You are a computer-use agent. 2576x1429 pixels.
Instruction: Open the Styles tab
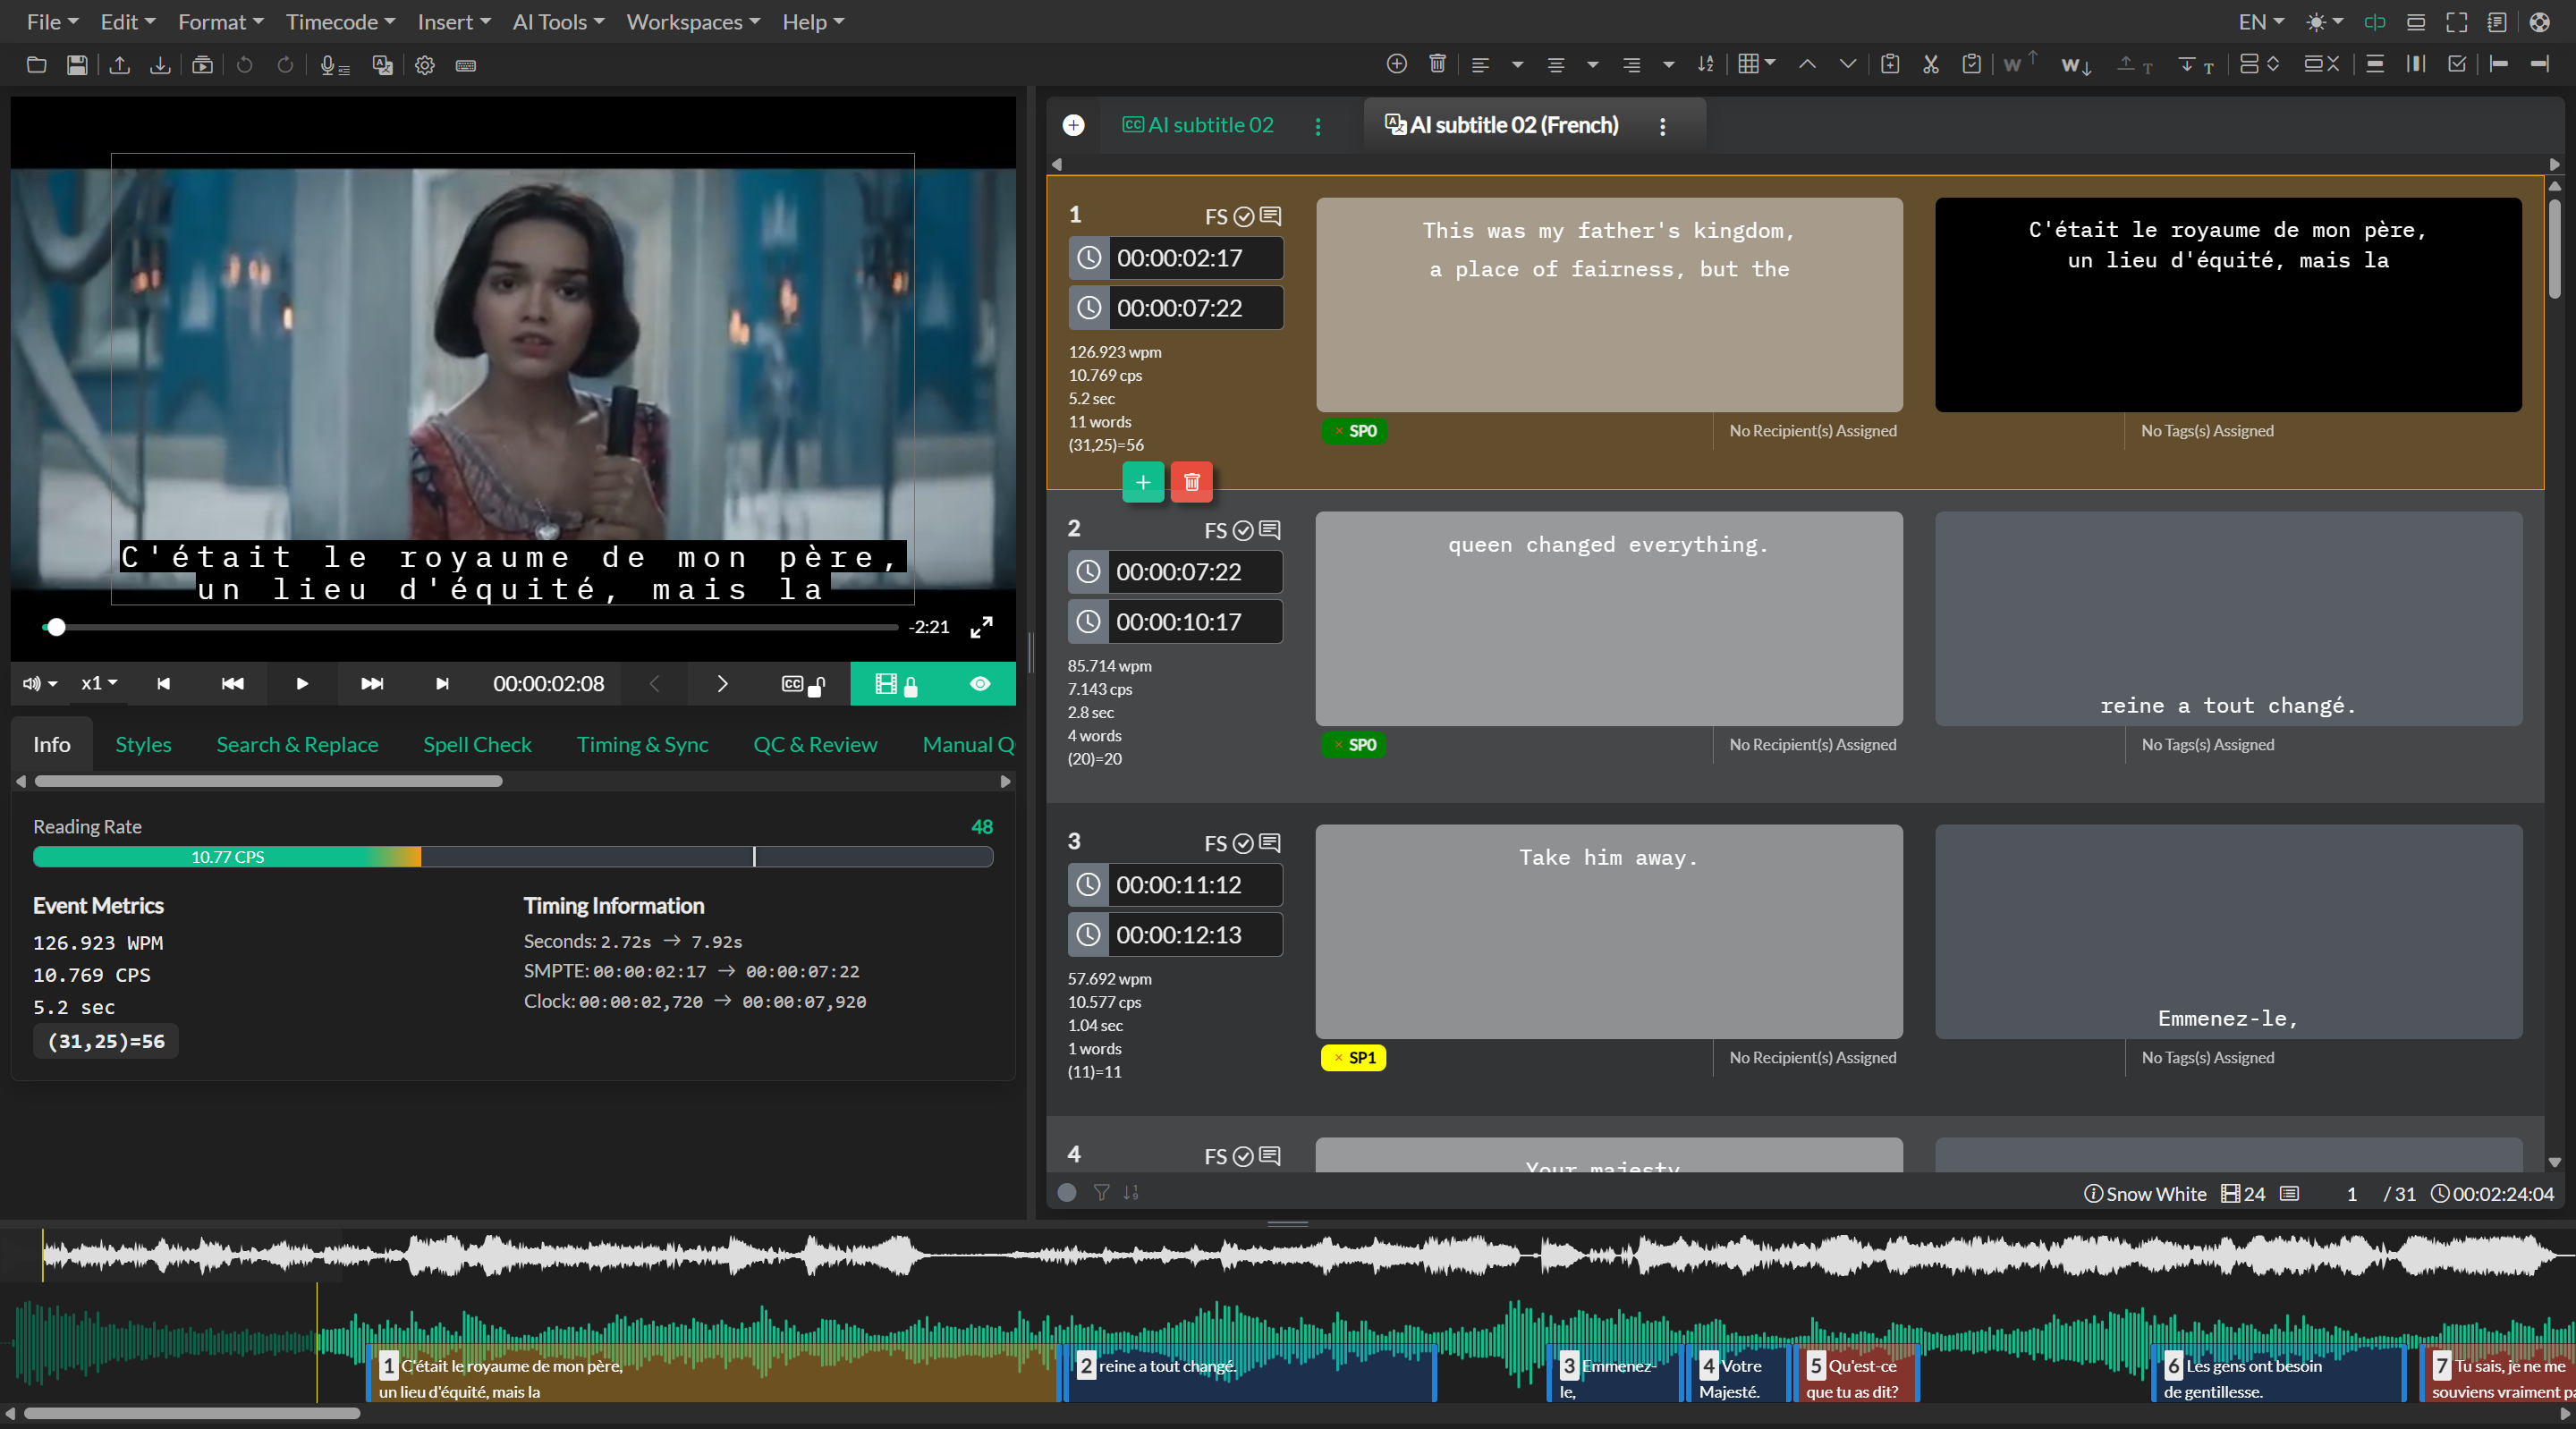tap(143, 745)
